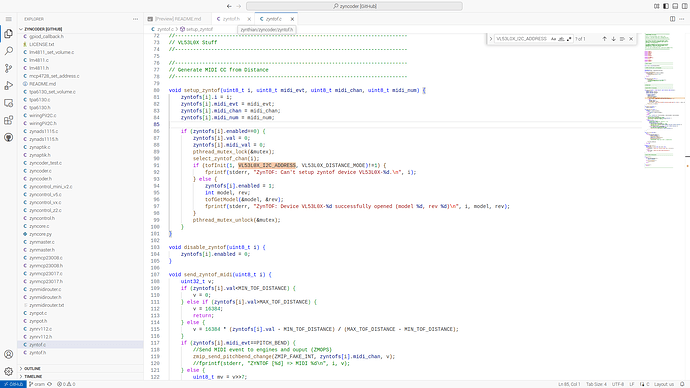Split the editor to the right

[x=672, y=19]
